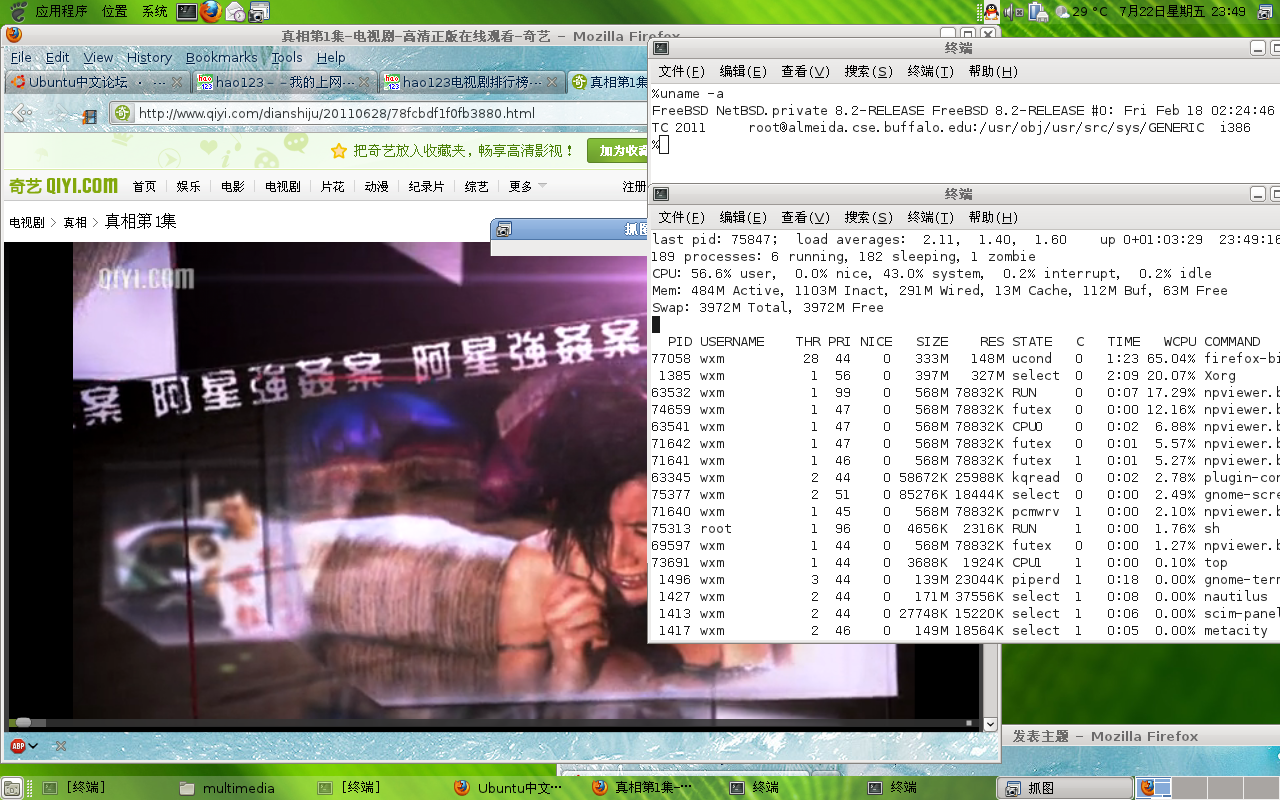
Task: Close the Ubuntu中文论坛 tab
Action: (177, 82)
